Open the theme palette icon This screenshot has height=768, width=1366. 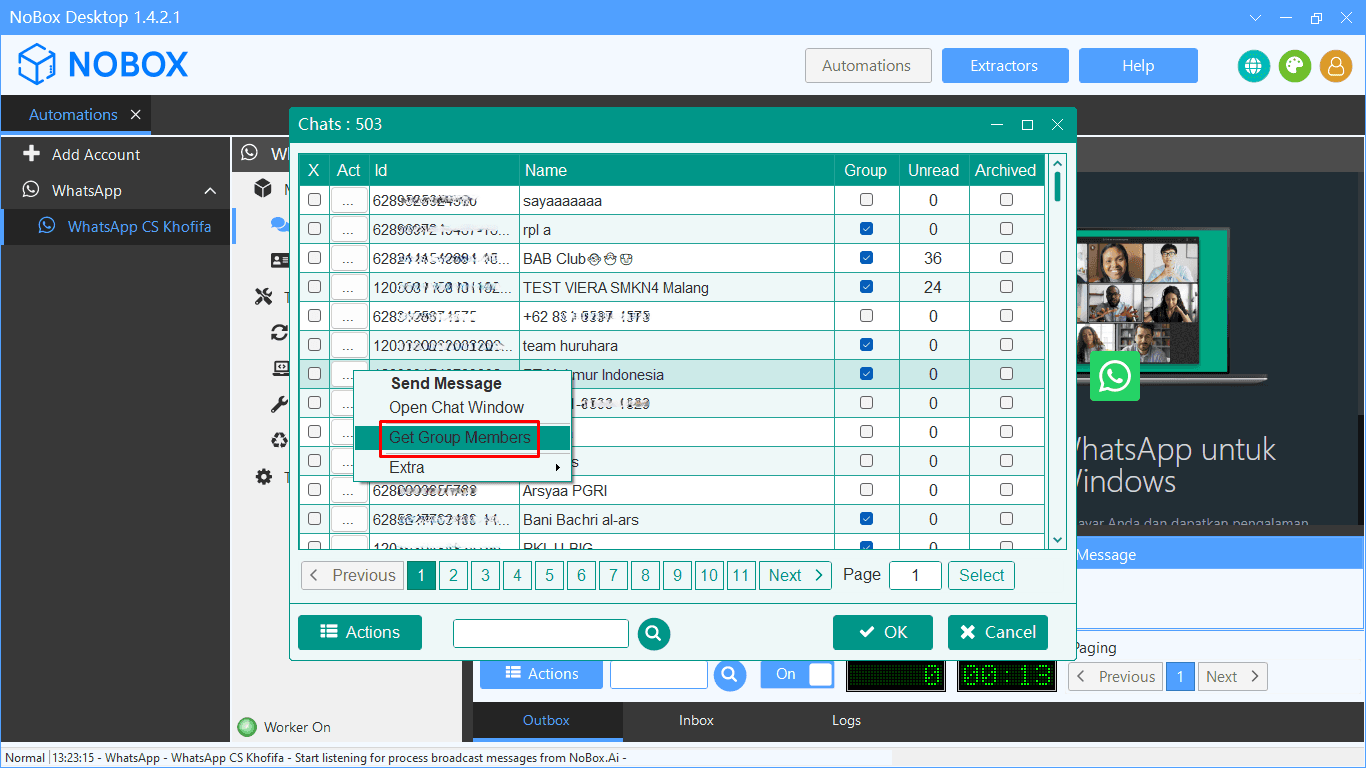coord(1294,65)
